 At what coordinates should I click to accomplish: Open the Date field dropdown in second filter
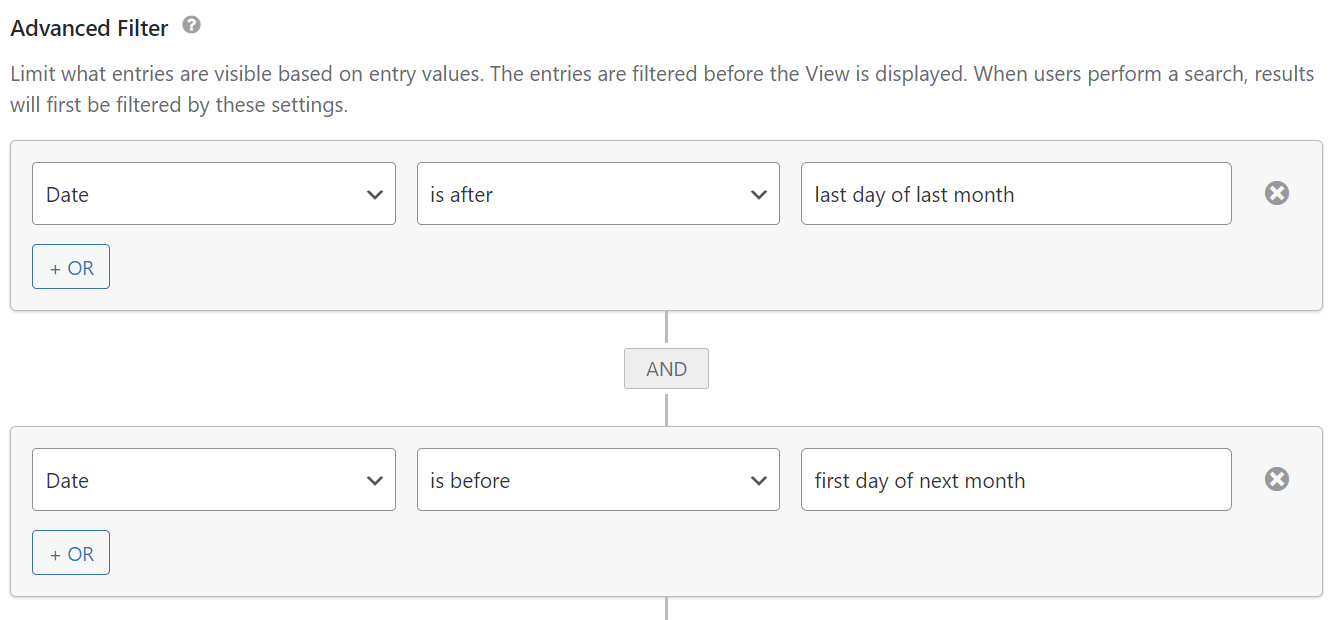(x=214, y=480)
